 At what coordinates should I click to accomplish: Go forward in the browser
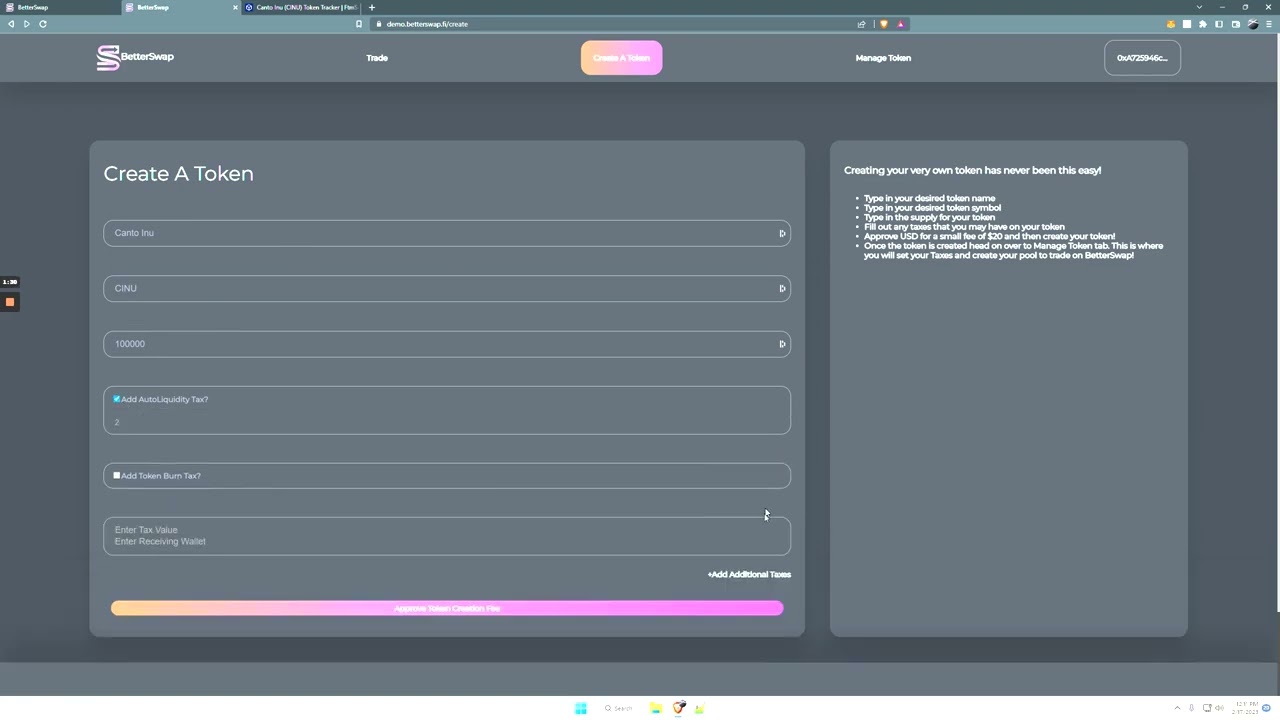26,24
